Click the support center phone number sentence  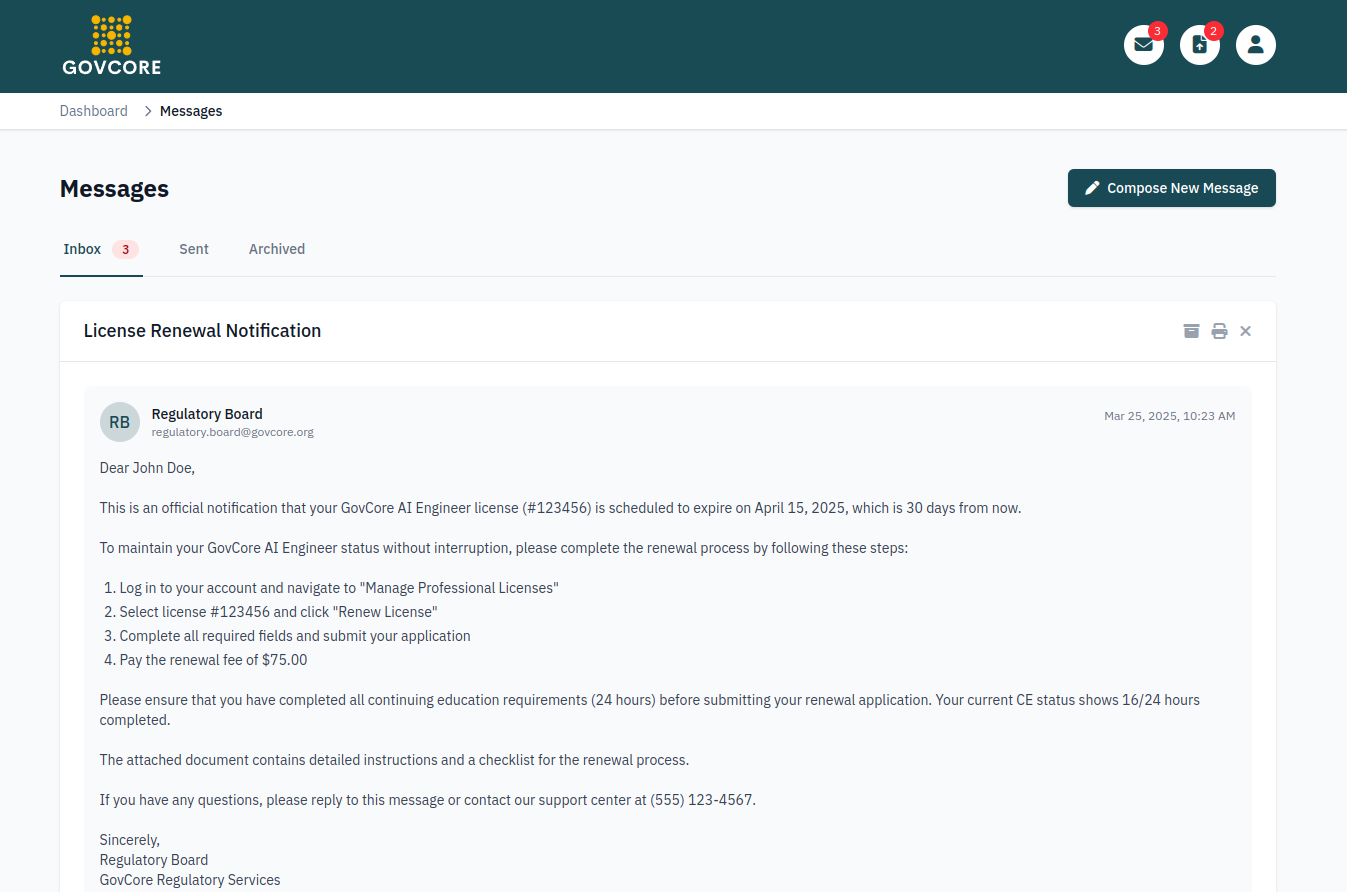coord(428,800)
